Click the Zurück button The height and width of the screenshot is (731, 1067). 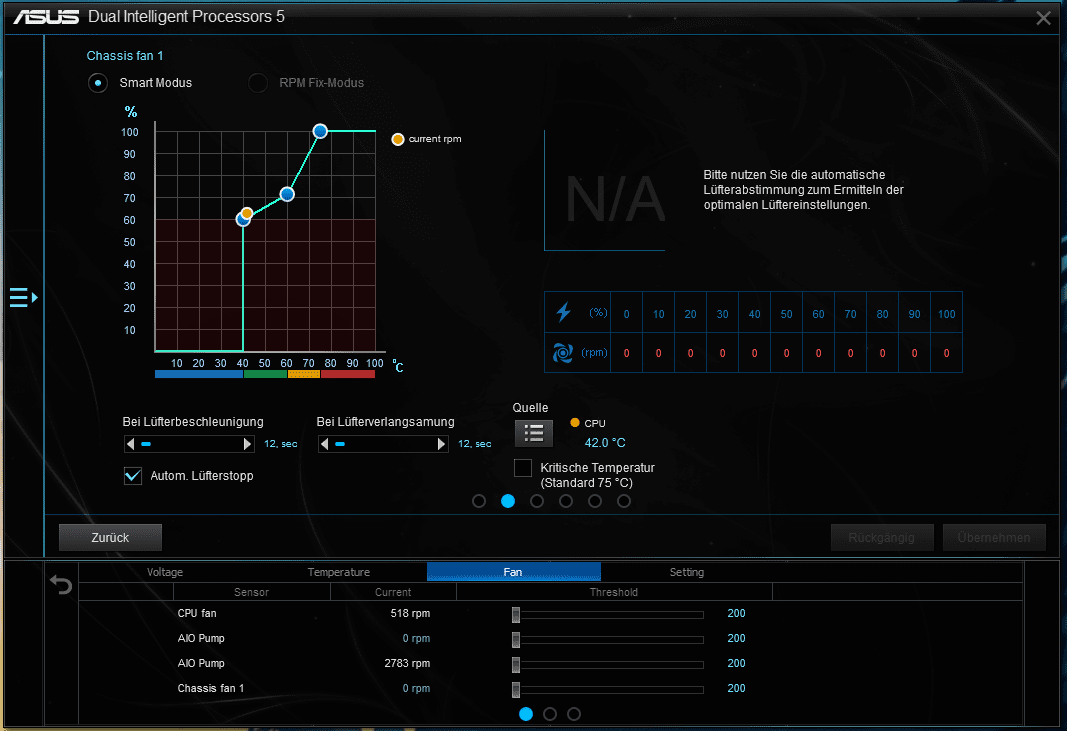click(x=110, y=538)
